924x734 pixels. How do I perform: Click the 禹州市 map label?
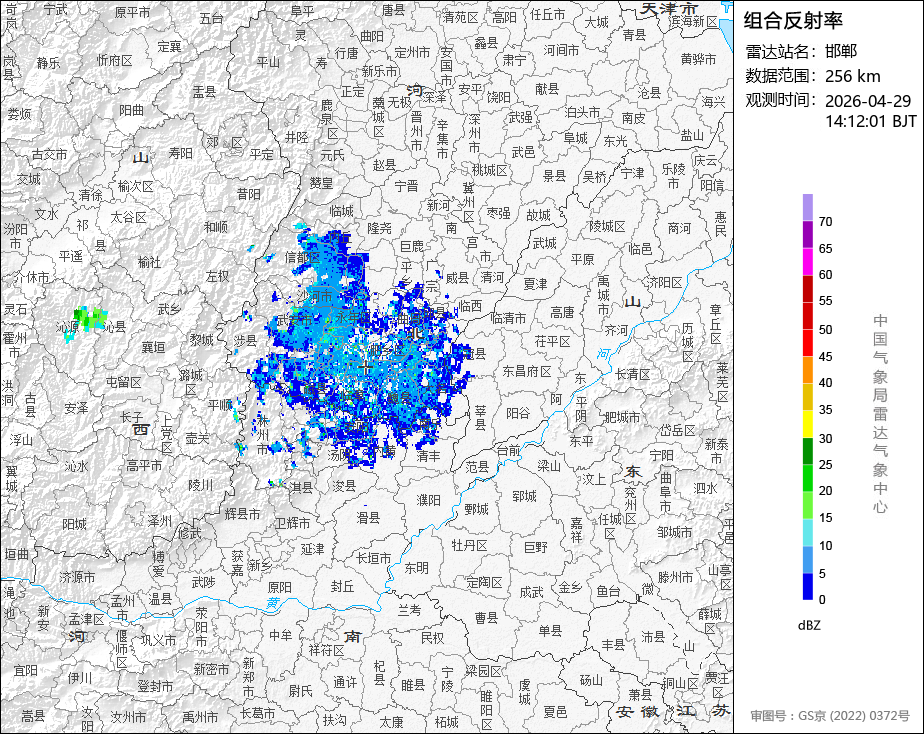[200, 717]
